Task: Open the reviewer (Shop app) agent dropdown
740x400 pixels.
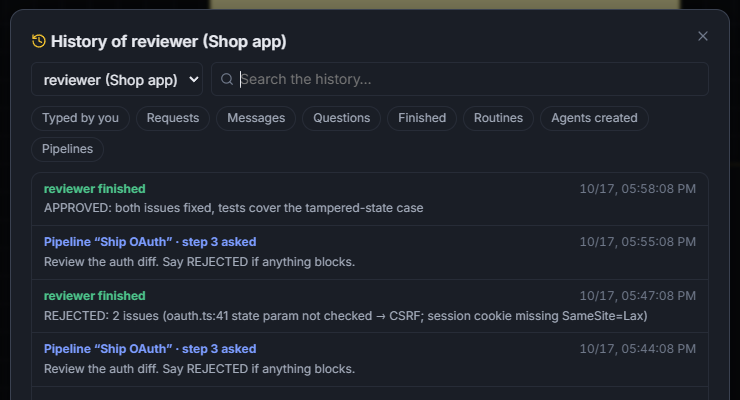Action: pyautogui.click(x=117, y=79)
